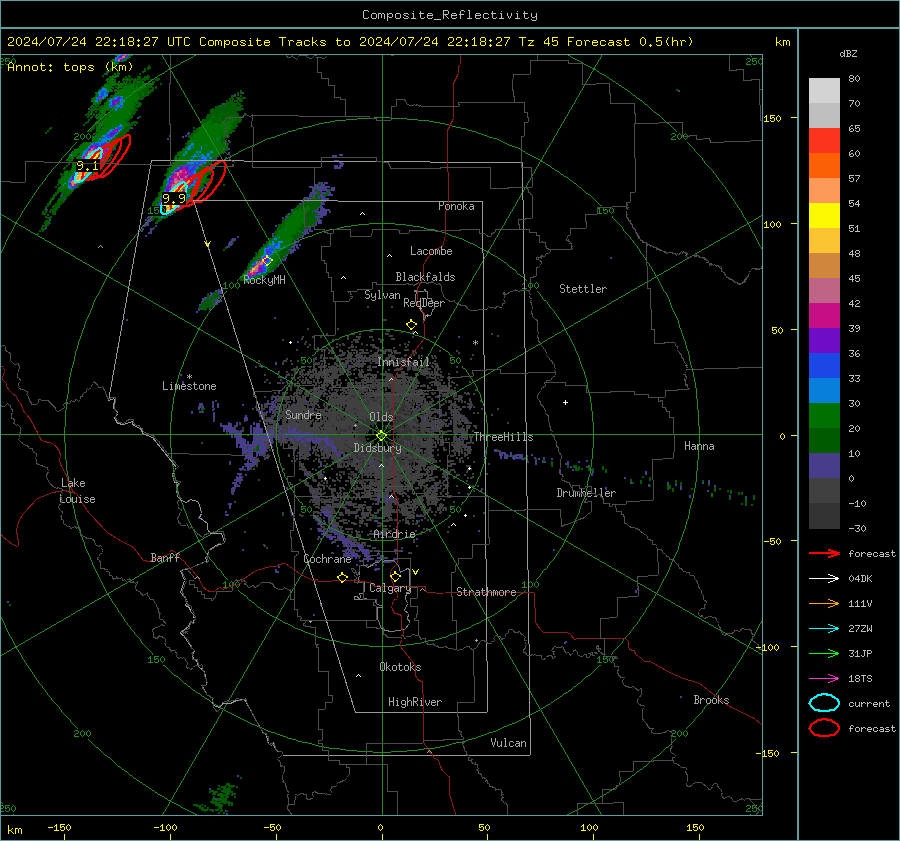Viewport: 900px width, 841px height.
Task: Click the Didsbury label
Action: [377, 448]
